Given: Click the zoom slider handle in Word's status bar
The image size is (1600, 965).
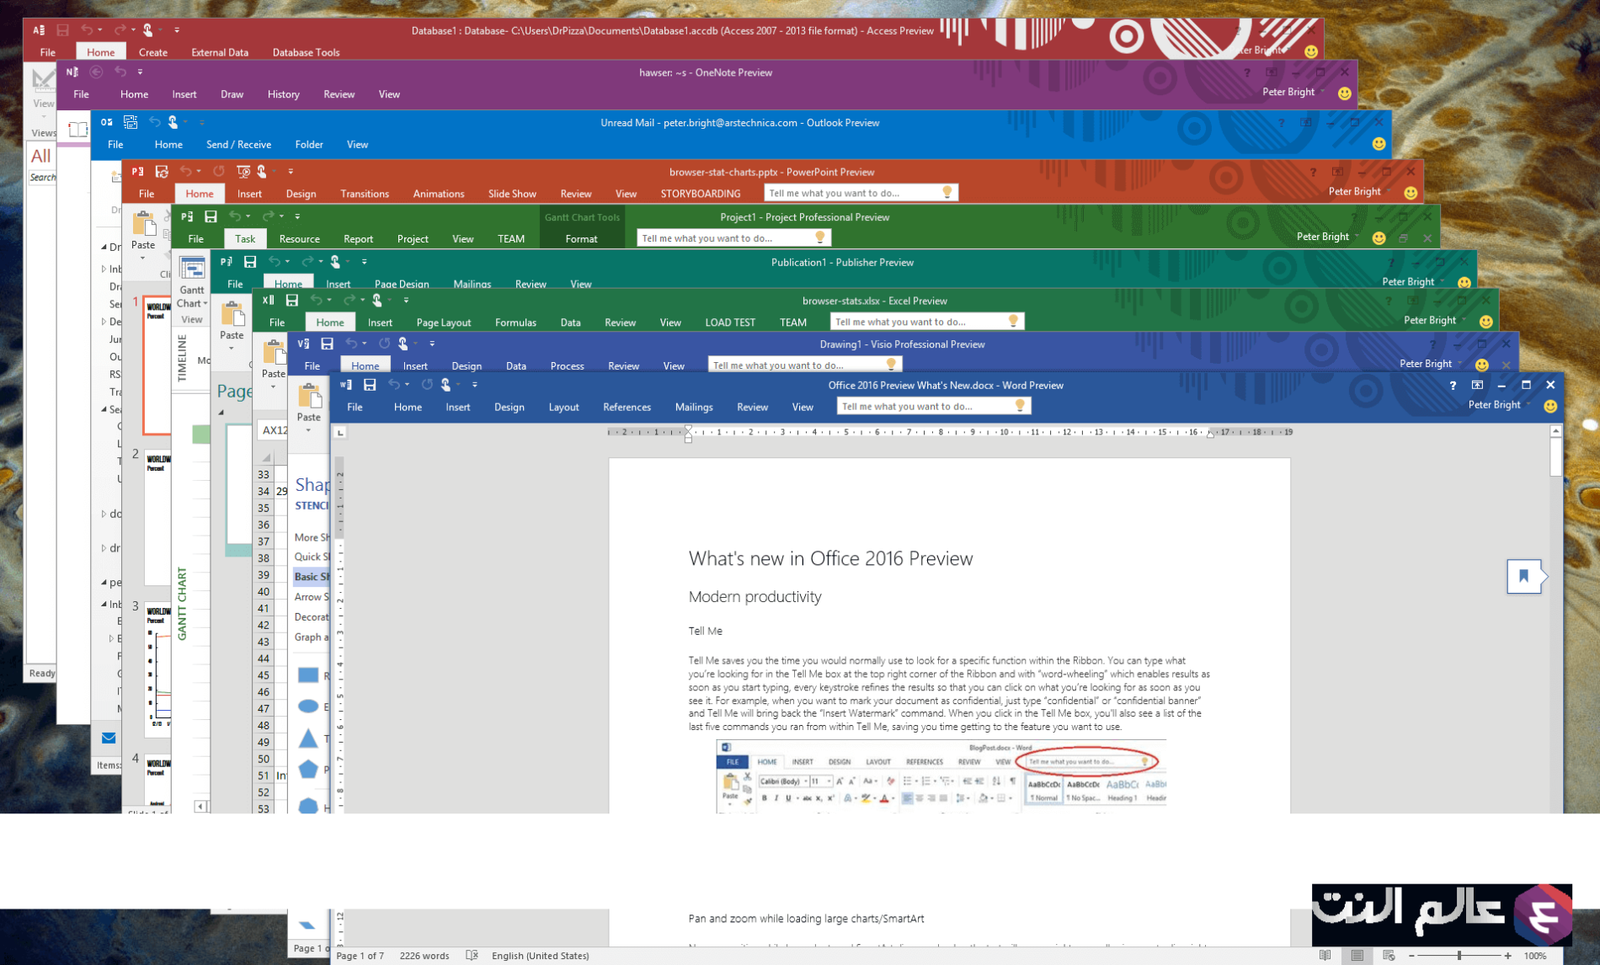Looking at the screenshot, I should (x=1459, y=956).
